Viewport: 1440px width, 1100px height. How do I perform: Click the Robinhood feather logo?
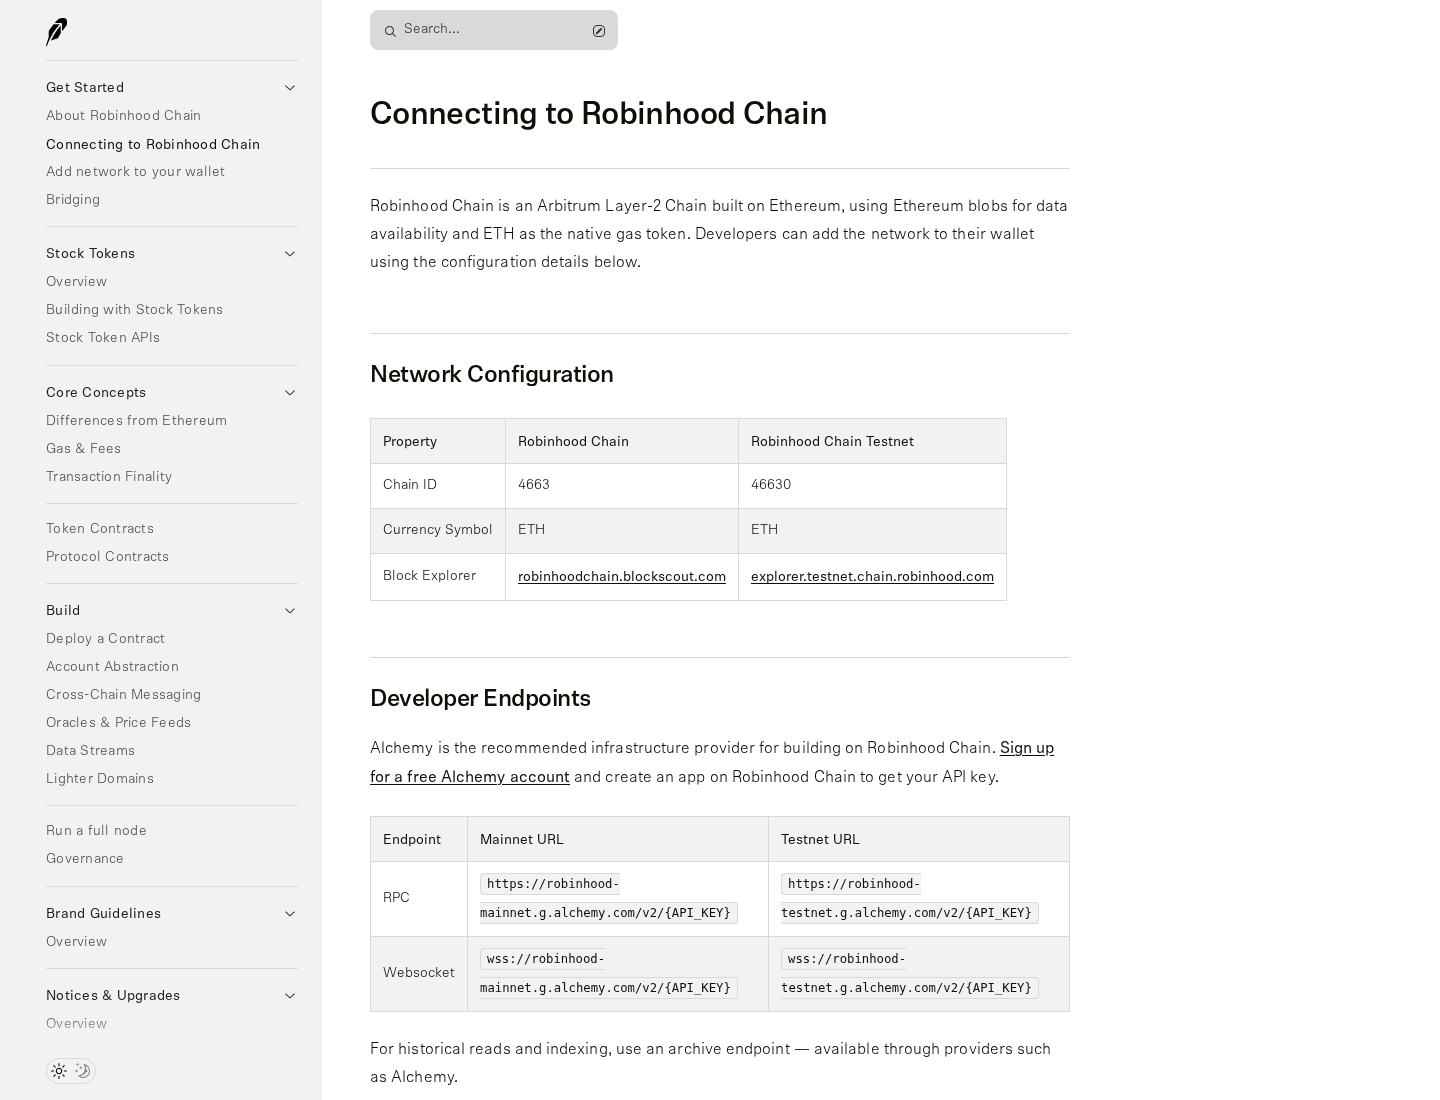56,32
